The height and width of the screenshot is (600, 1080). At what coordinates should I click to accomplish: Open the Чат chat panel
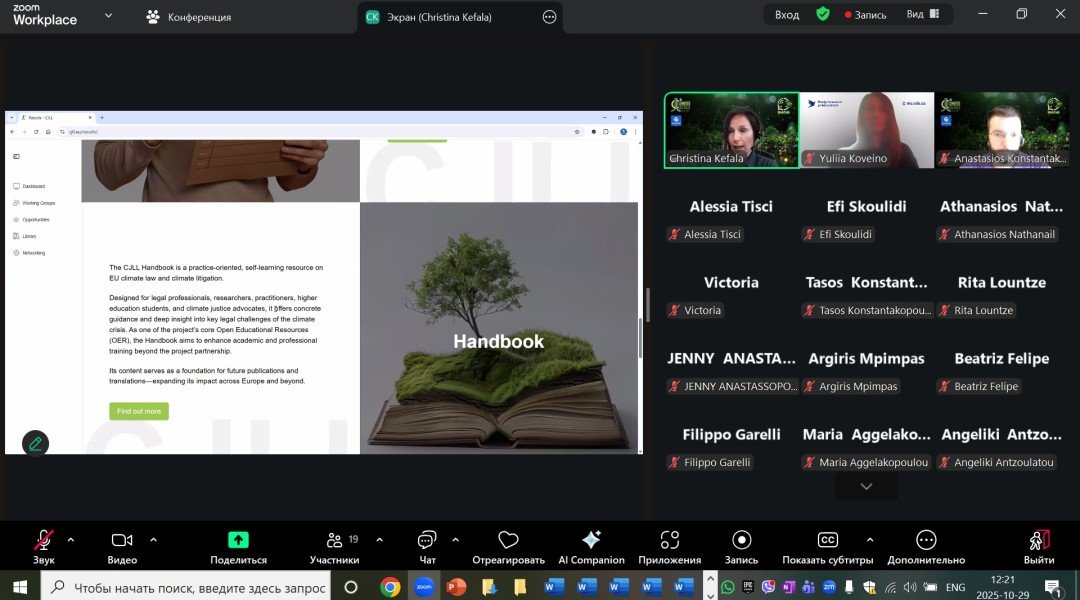427,541
